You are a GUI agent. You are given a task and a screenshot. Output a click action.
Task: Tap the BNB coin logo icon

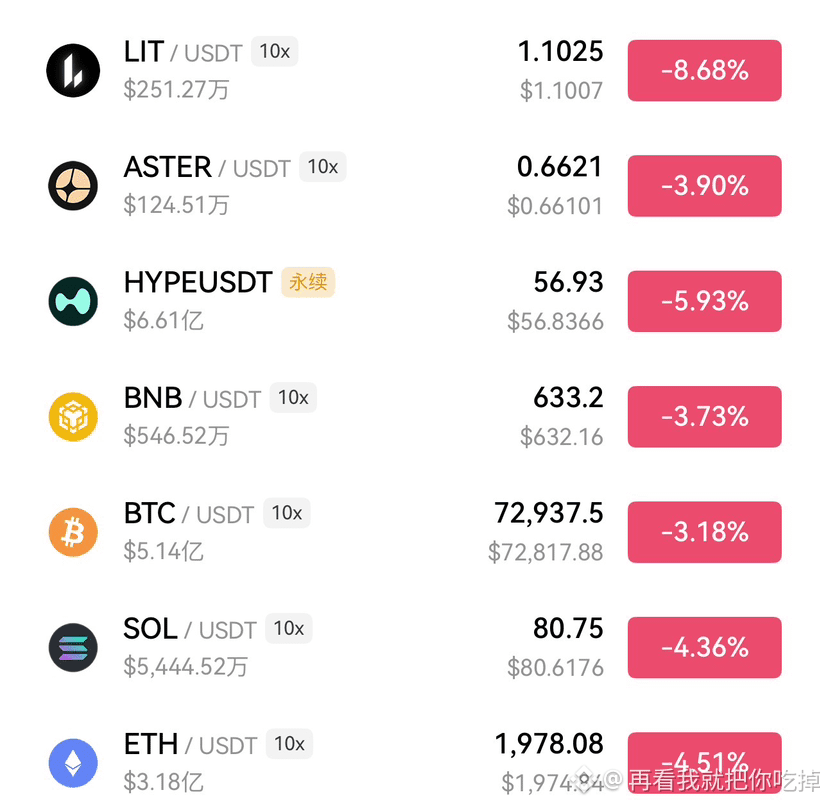(73, 417)
